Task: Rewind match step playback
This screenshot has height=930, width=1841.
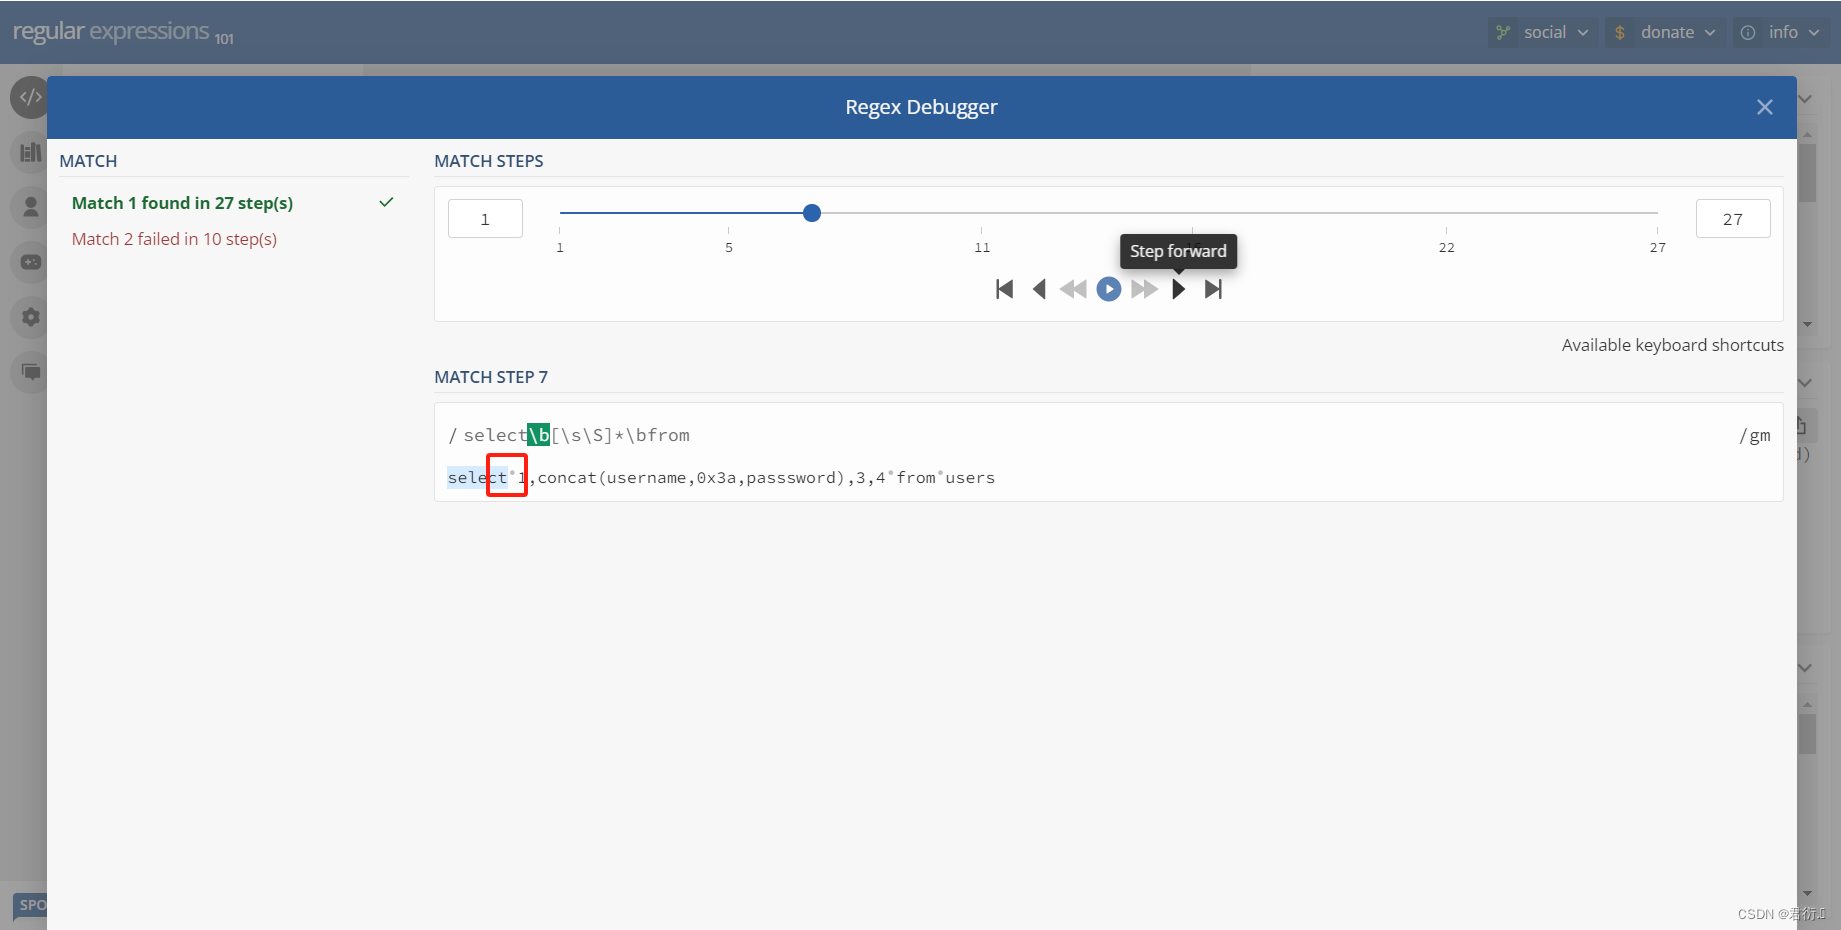Action: pyautogui.click(x=1073, y=289)
